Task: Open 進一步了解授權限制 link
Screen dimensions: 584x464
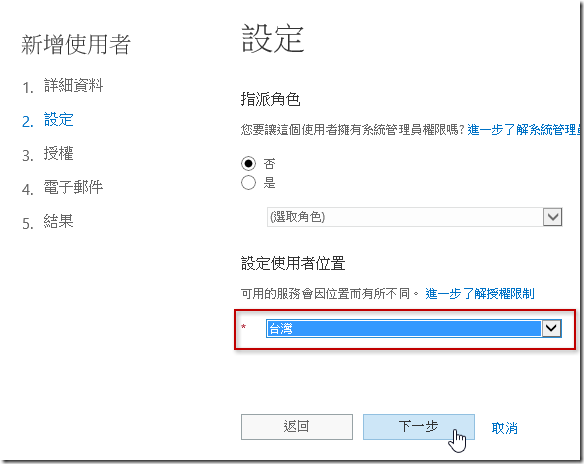Action: click(x=480, y=294)
